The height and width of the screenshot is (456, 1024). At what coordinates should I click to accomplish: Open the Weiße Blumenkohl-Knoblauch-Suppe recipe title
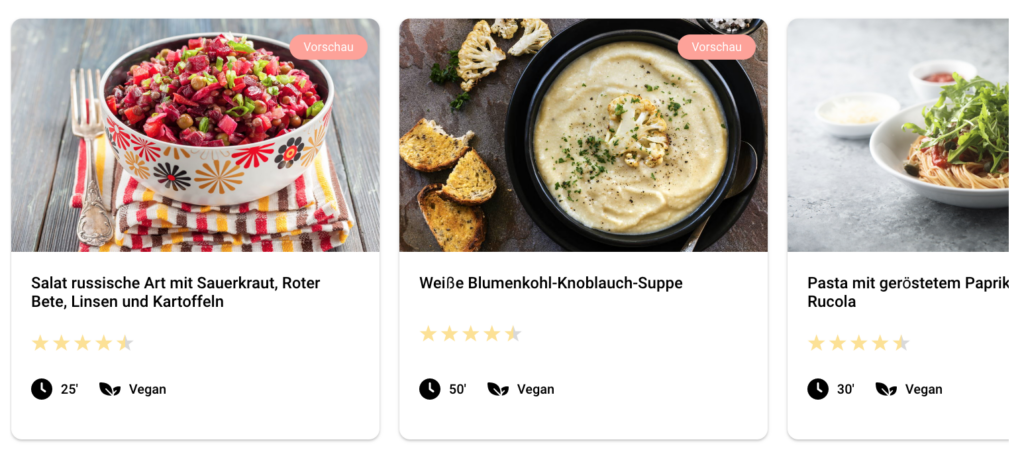551,283
